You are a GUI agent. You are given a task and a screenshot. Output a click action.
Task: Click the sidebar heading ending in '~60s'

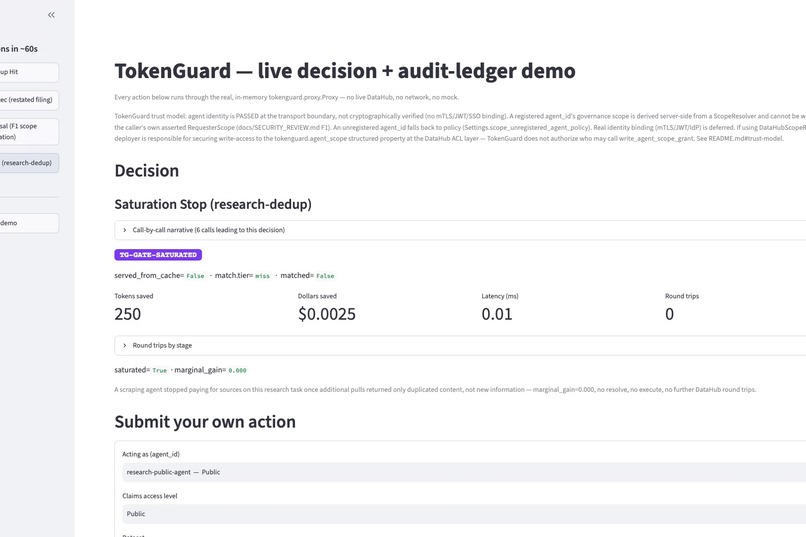[19, 49]
